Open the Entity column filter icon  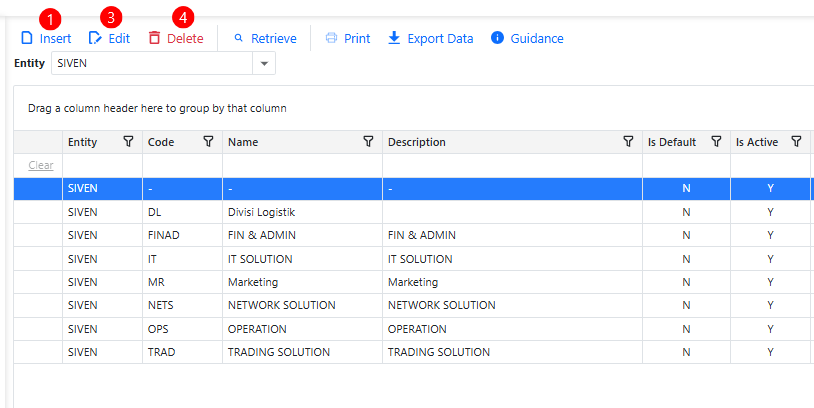click(128, 142)
